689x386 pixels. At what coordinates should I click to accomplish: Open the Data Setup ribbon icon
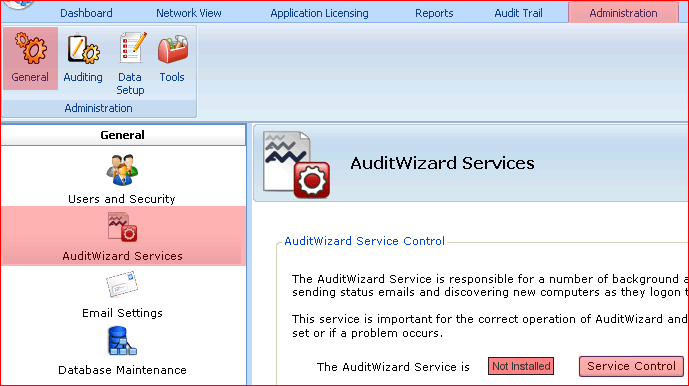pos(130,63)
